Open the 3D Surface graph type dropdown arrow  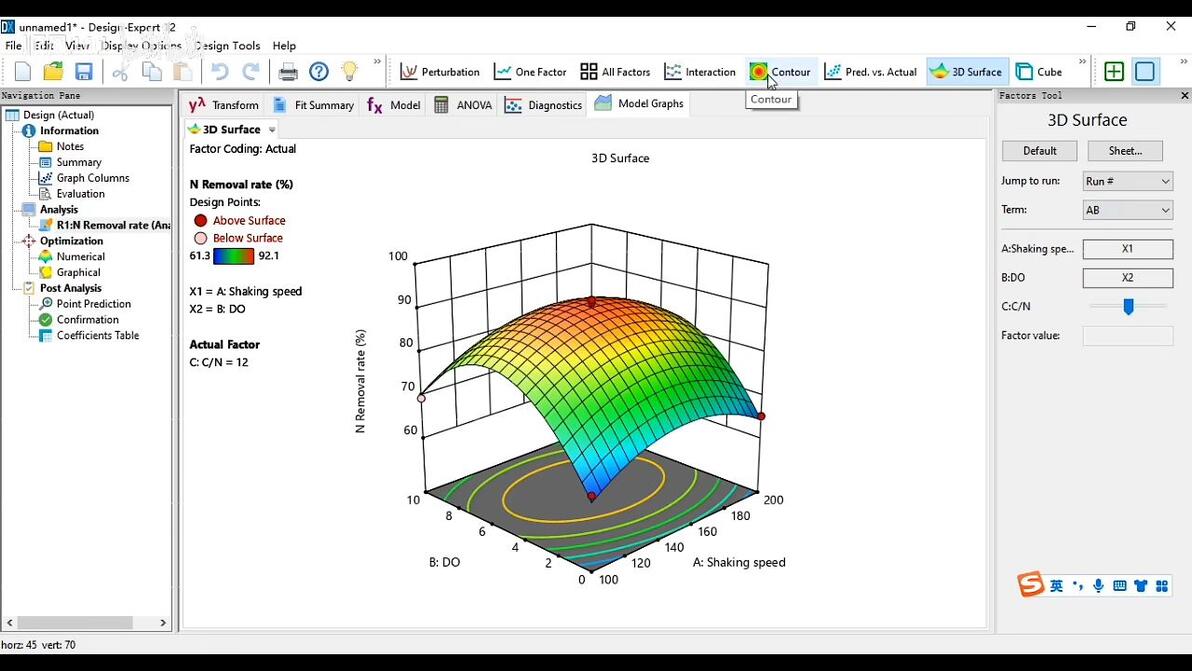[272, 130]
